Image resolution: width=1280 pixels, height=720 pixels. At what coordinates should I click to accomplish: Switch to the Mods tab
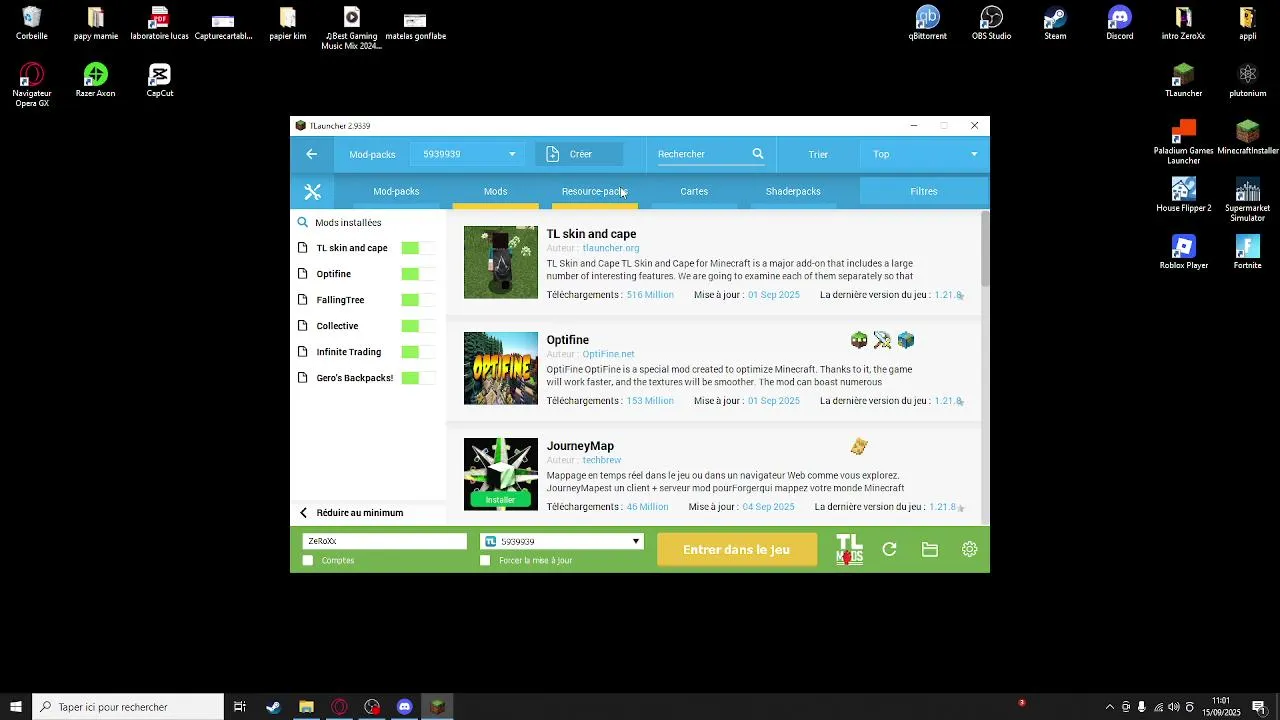tap(495, 192)
